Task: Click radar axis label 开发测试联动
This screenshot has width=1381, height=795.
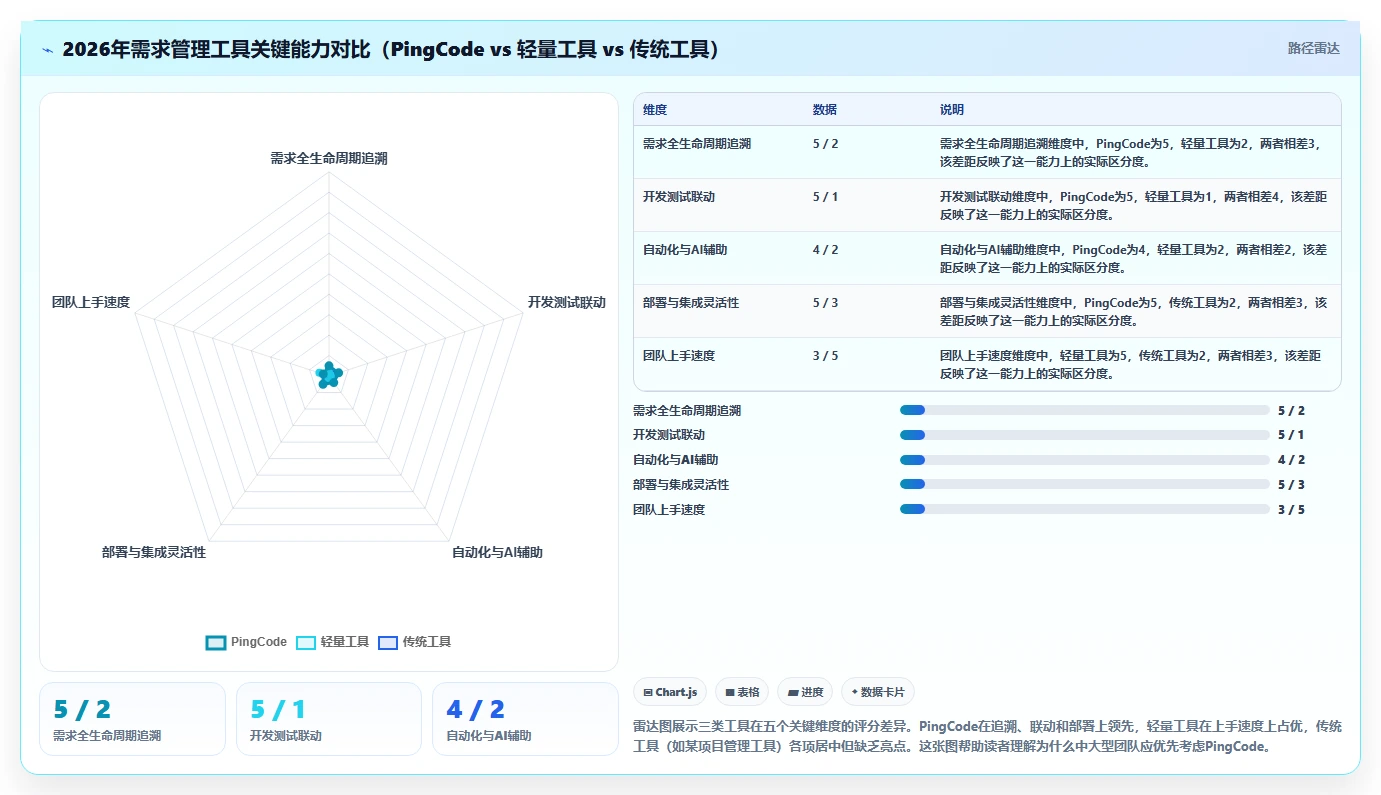Action: (566, 302)
